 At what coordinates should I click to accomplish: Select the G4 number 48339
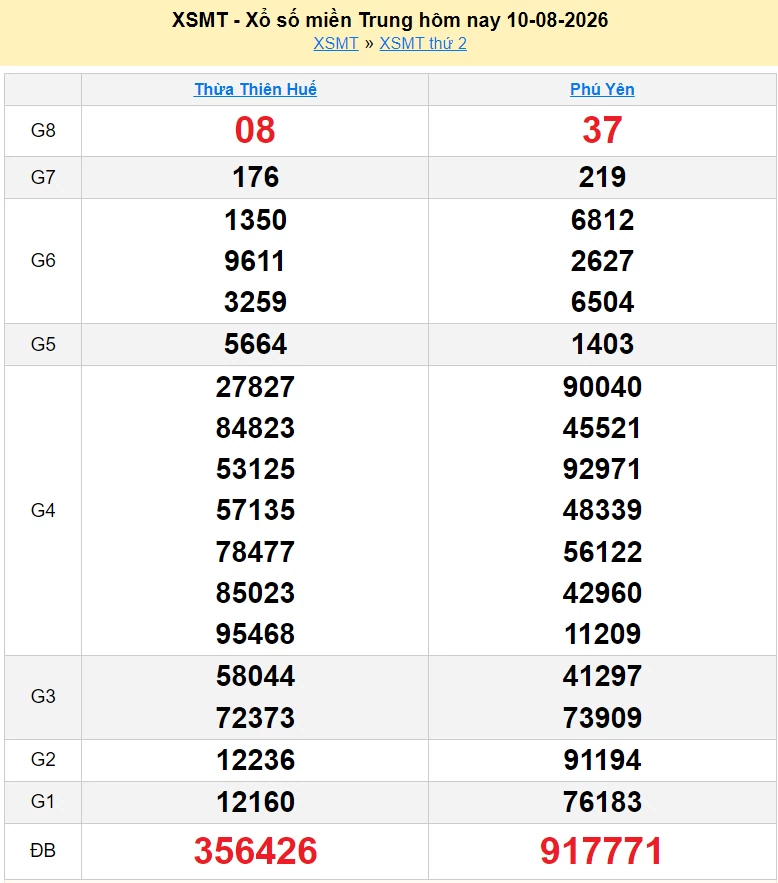[602, 510]
